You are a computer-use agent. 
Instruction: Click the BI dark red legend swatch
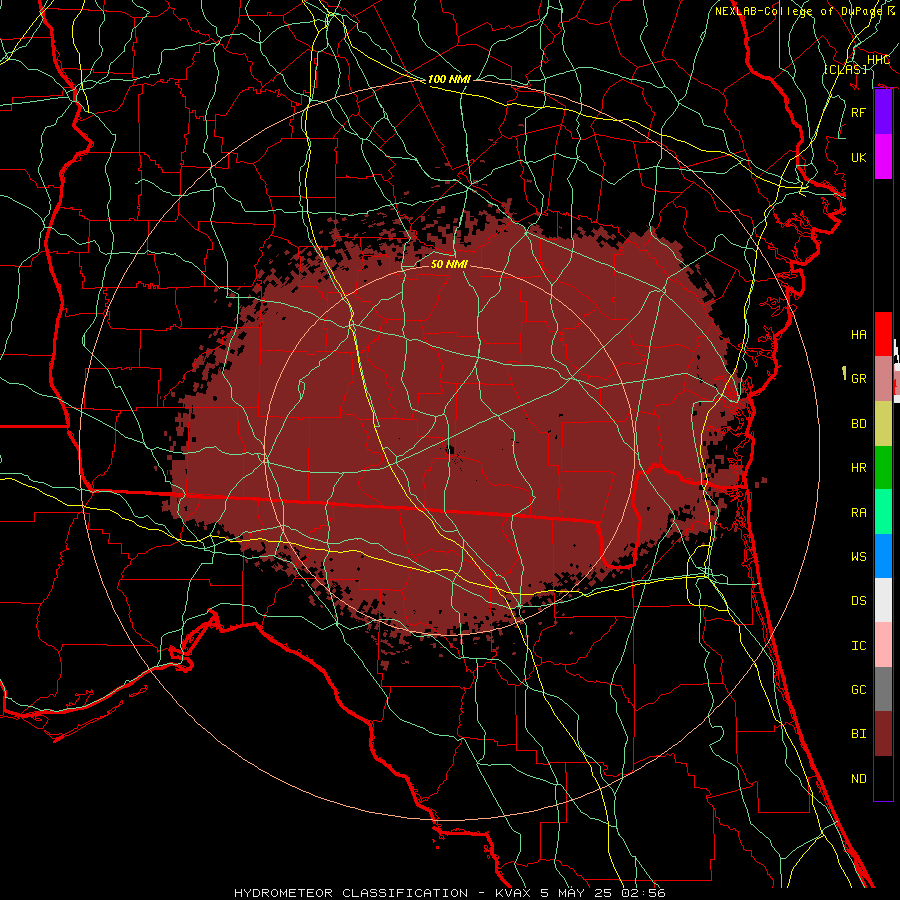tap(883, 734)
